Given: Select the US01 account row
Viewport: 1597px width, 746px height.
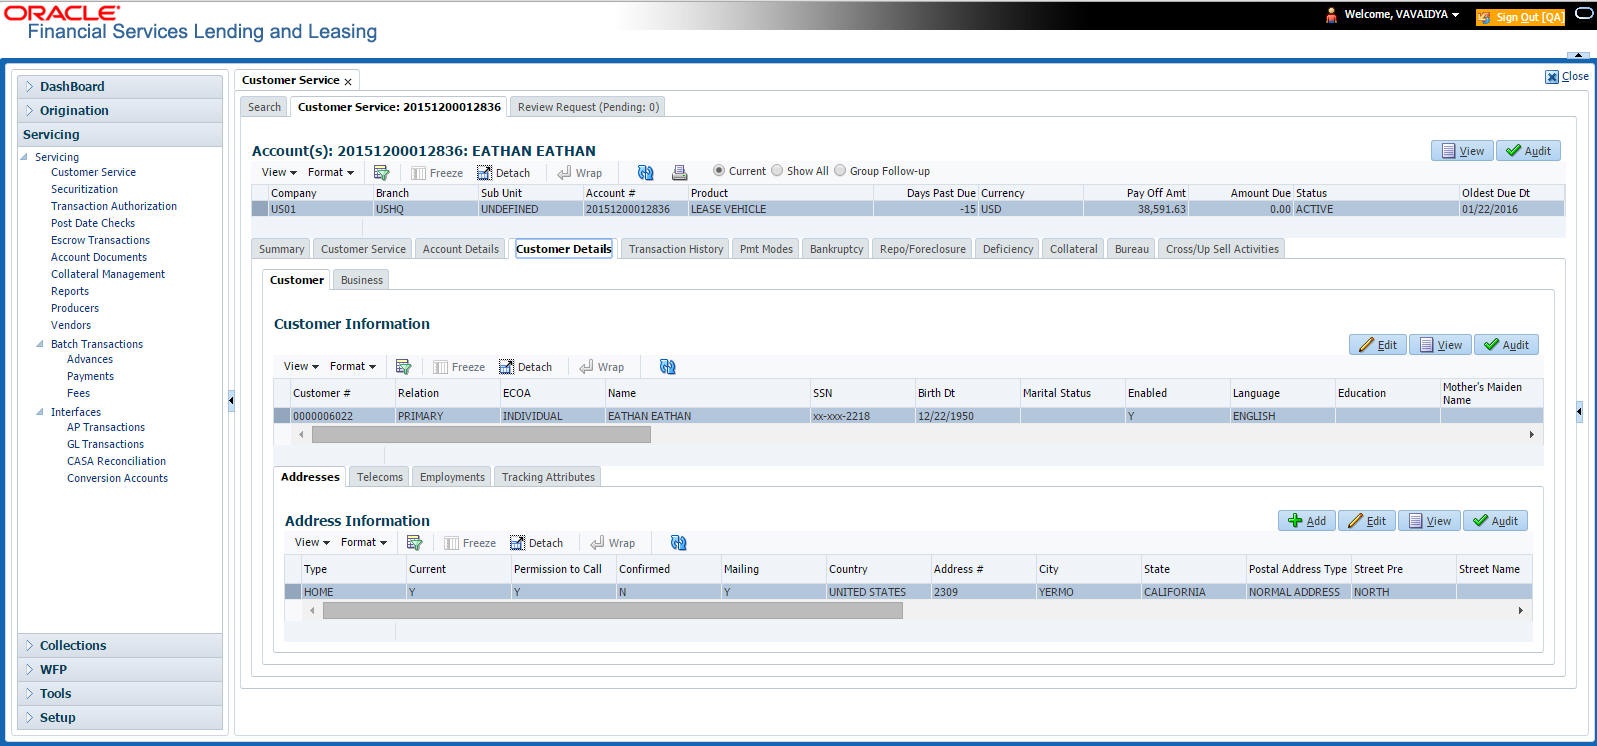Looking at the screenshot, I should coord(908,209).
